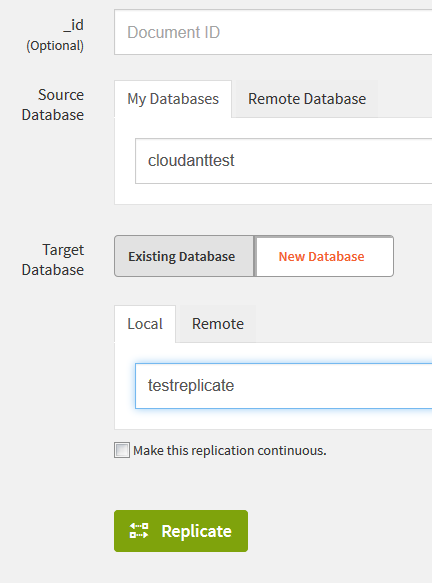Select the Local target tab

click(145, 324)
